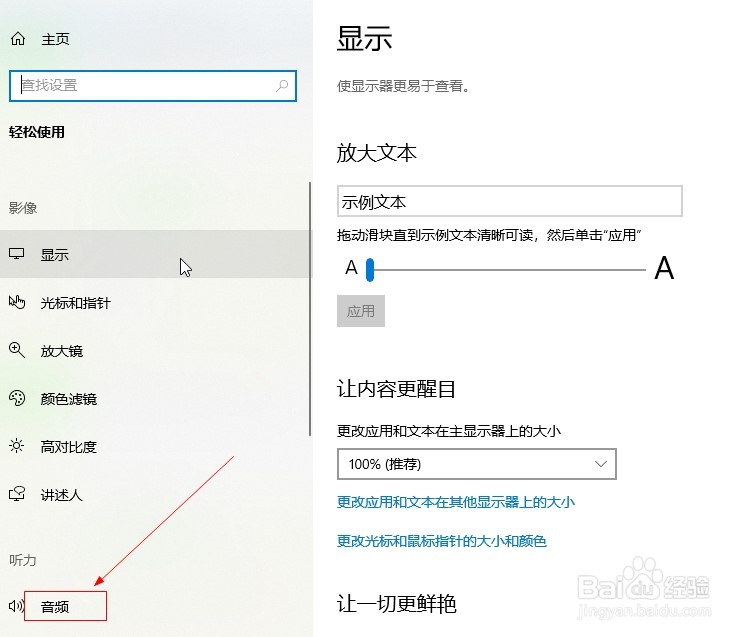The image size is (753, 637).
Task: Click the 示例文本 sample text box
Action: coord(510,201)
